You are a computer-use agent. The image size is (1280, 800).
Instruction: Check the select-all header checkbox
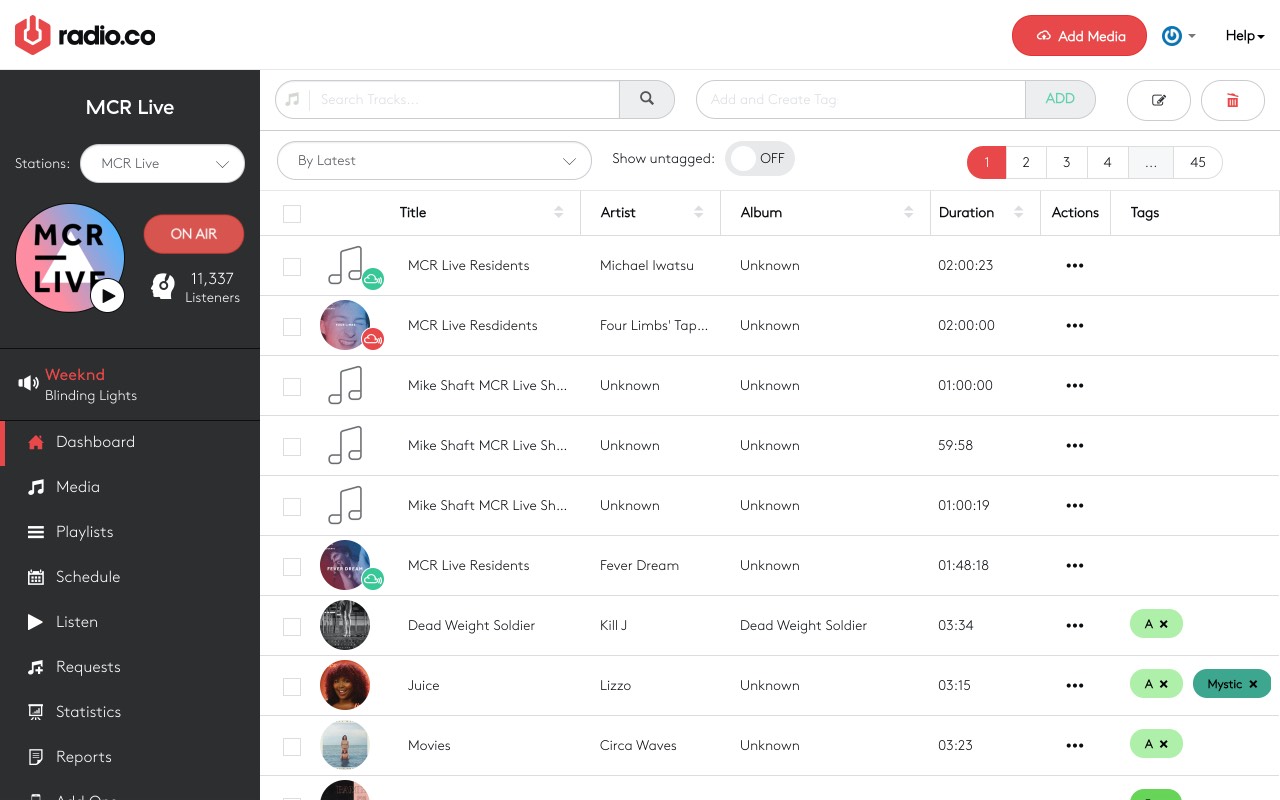pyautogui.click(x=292, y=213)
